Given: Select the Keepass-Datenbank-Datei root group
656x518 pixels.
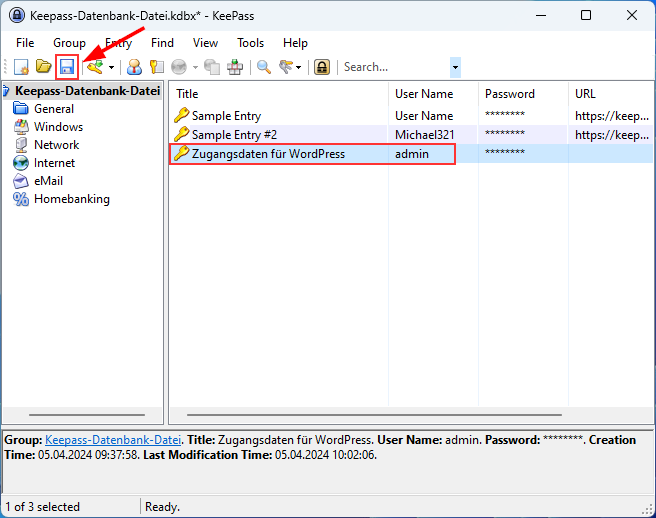Looking at the screenshot, I should click(87, 91).
